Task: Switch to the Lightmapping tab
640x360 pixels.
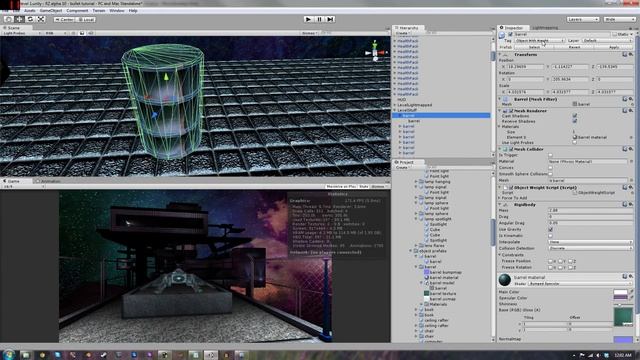Action: 545,28
